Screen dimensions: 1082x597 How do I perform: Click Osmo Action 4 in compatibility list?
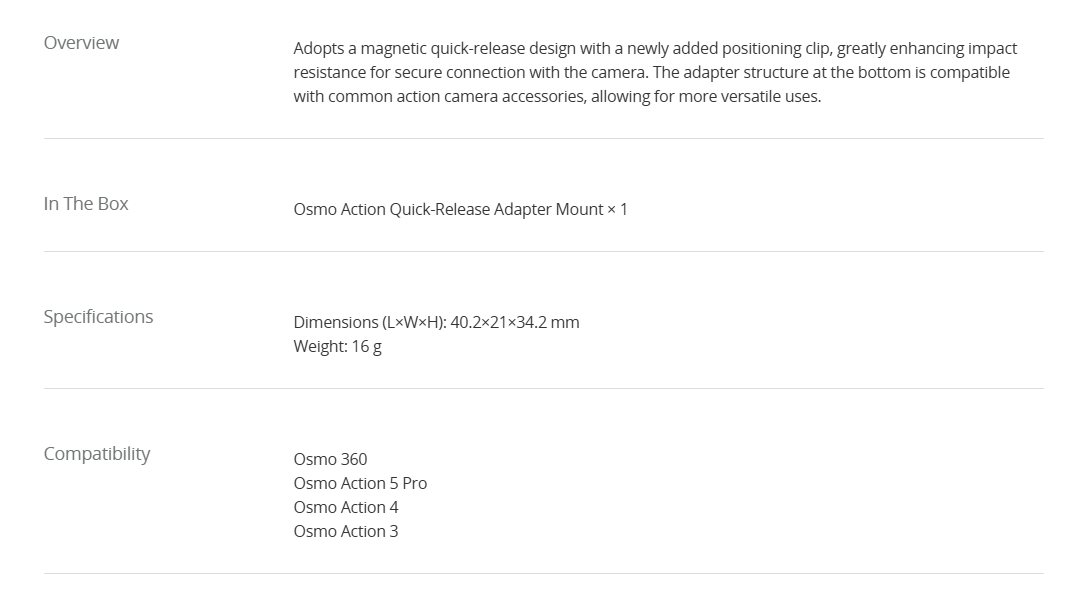(346, 508)
